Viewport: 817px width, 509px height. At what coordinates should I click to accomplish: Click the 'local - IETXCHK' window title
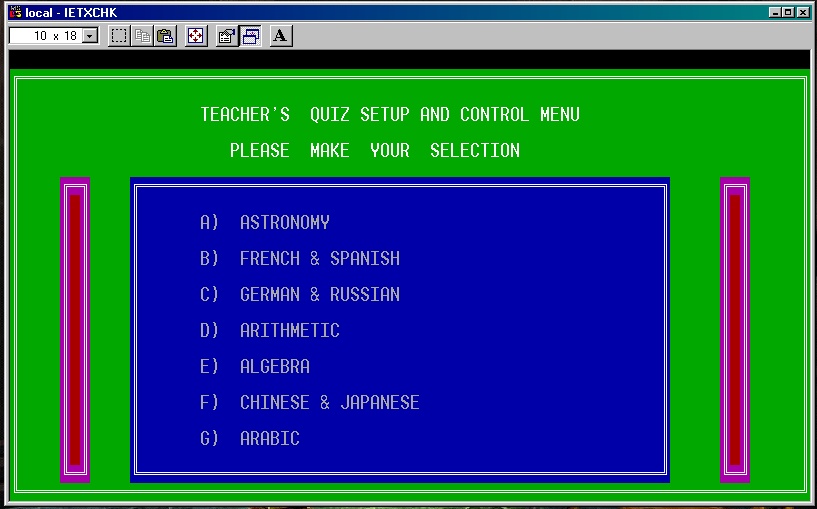pyautogui.click(x=71, y=13)
